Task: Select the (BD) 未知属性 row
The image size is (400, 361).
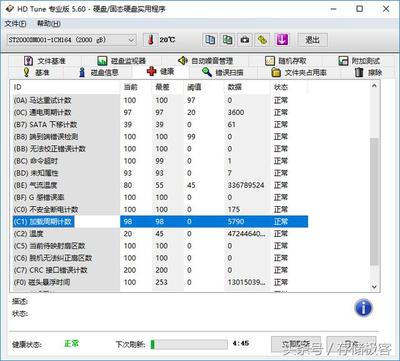Action: [x=159, y=173]
